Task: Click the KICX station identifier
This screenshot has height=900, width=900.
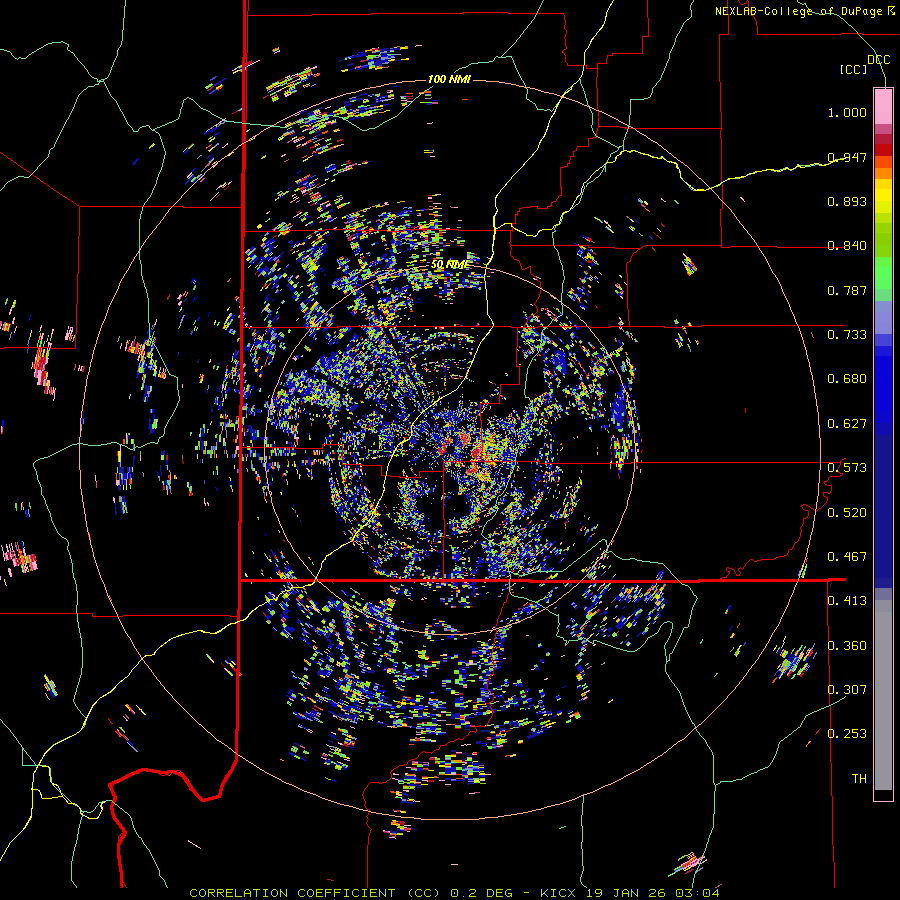Action: tap(558, 893)
